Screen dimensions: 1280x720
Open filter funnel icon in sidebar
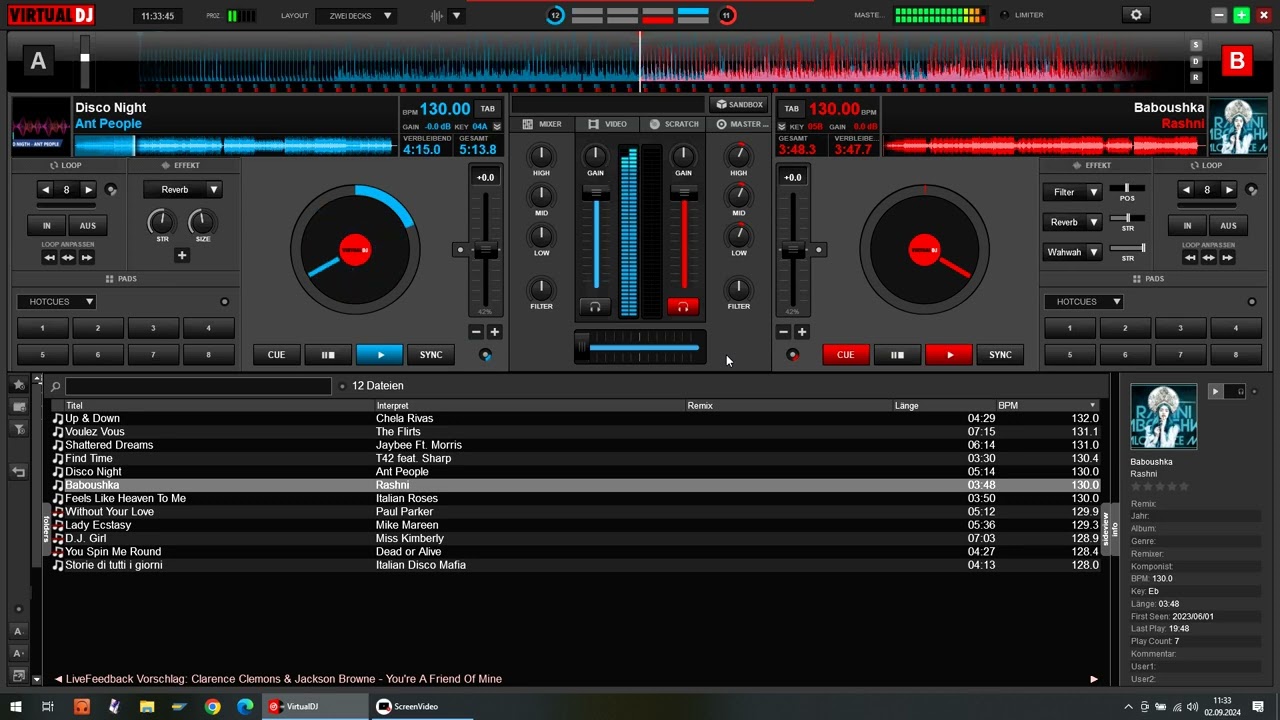(x=18, y=429)
